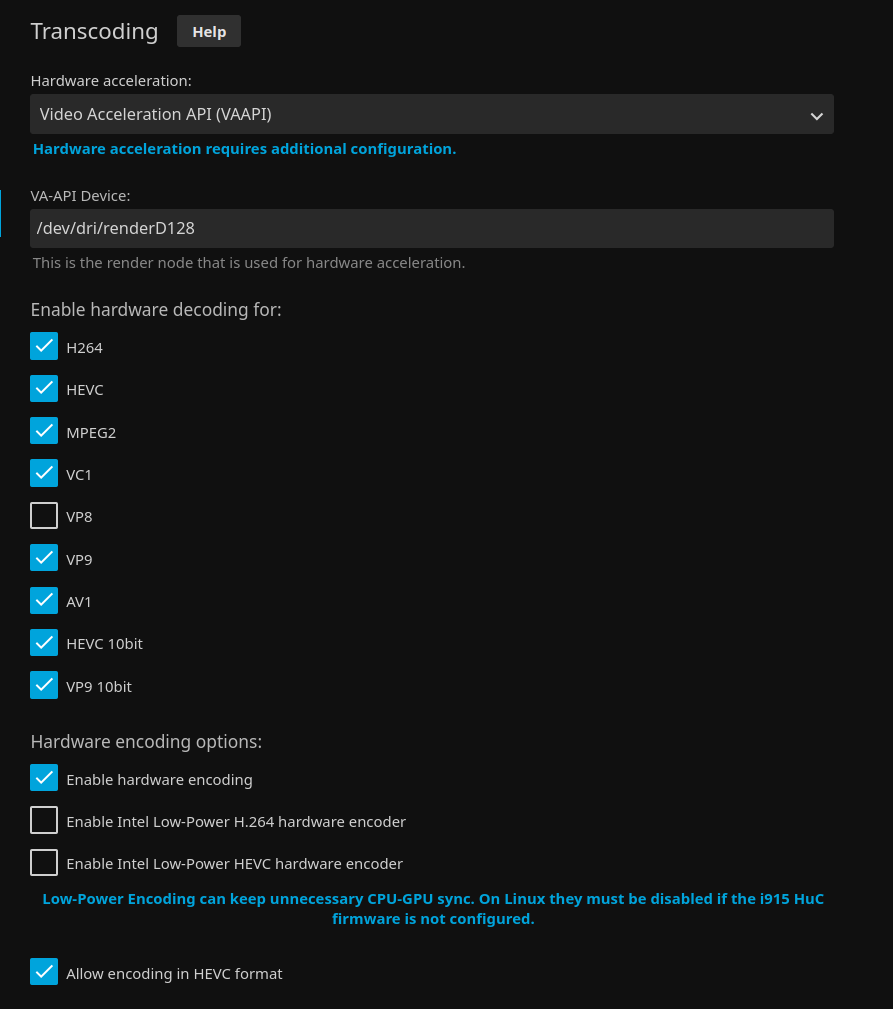Viewport: 893px width, 1009px height.
Task: Disable the Enable hardware encoding checkbox
Action: [44, 778]
